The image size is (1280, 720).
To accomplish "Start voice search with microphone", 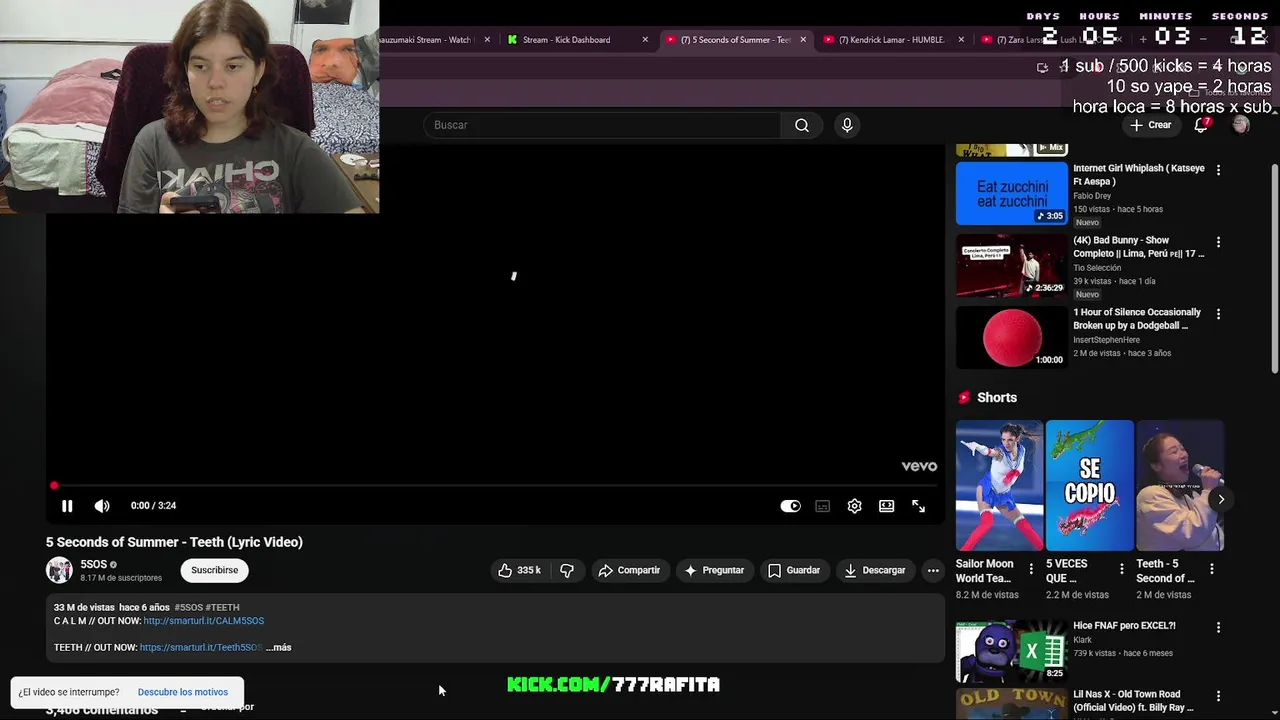I will point(847,125).
